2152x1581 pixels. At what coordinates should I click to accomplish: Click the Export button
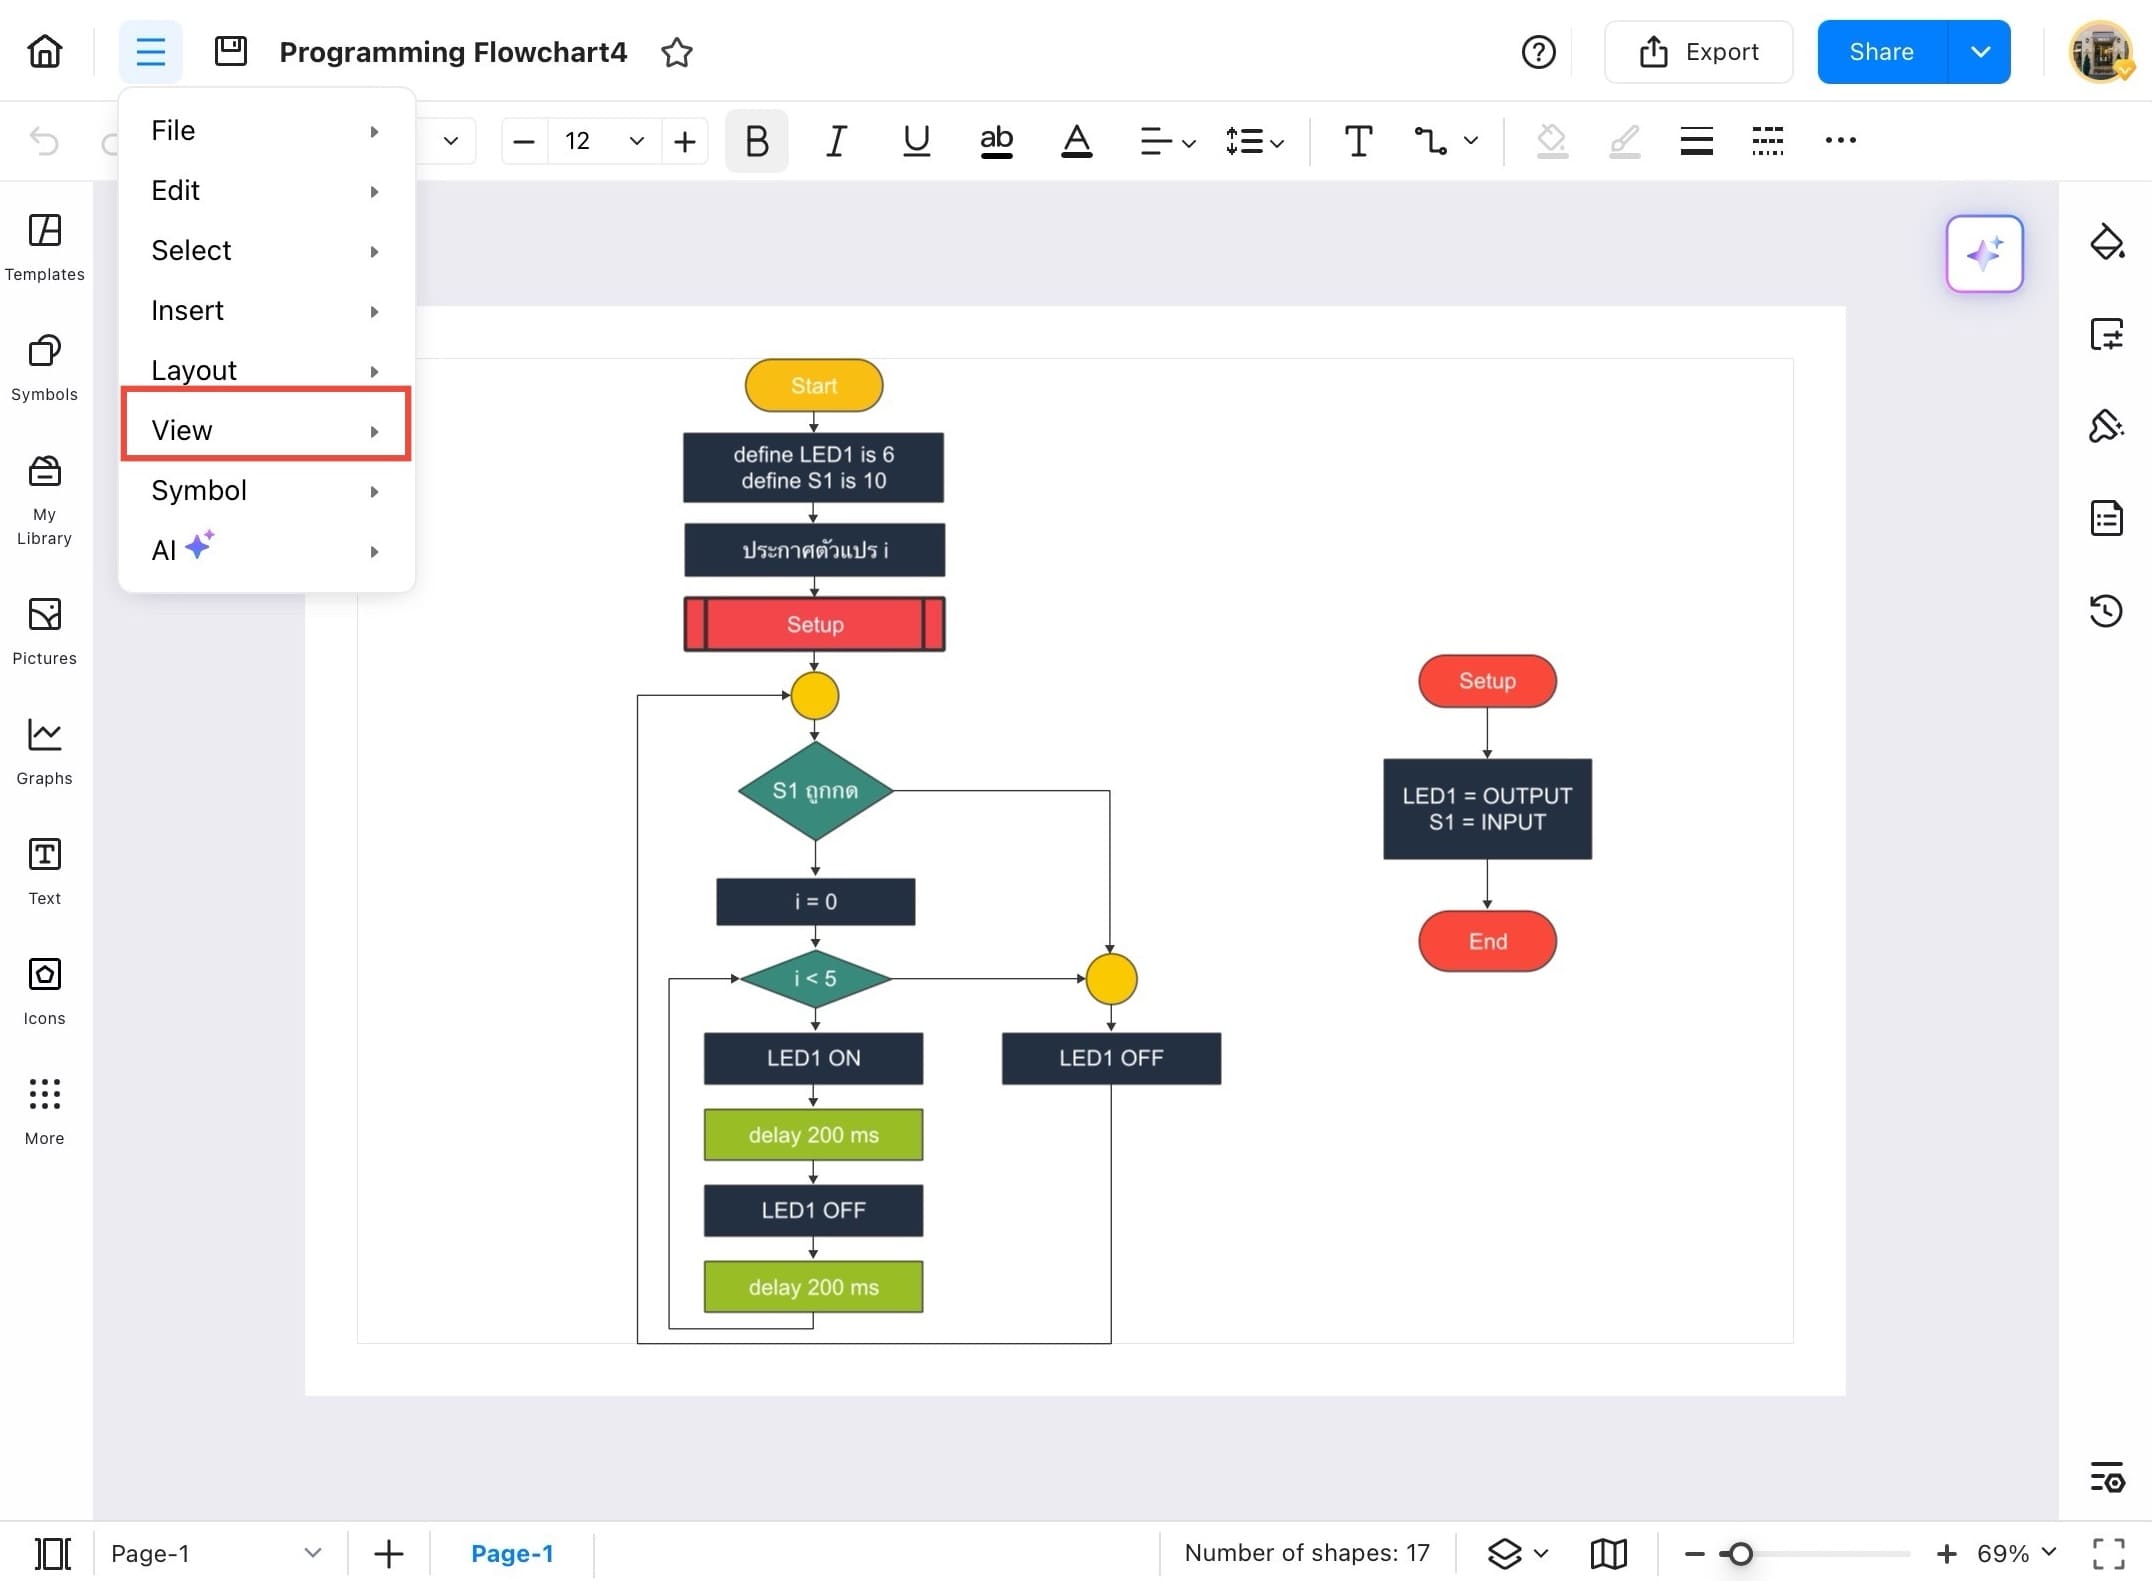1698,52
